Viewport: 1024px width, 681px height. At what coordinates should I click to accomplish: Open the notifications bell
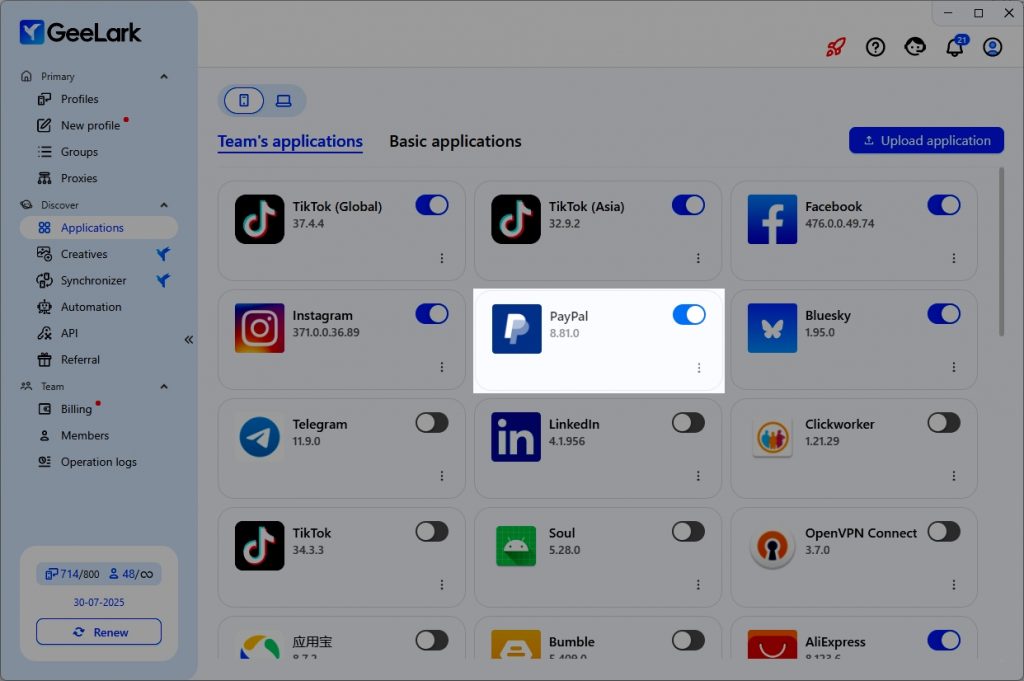click(955, 46)
